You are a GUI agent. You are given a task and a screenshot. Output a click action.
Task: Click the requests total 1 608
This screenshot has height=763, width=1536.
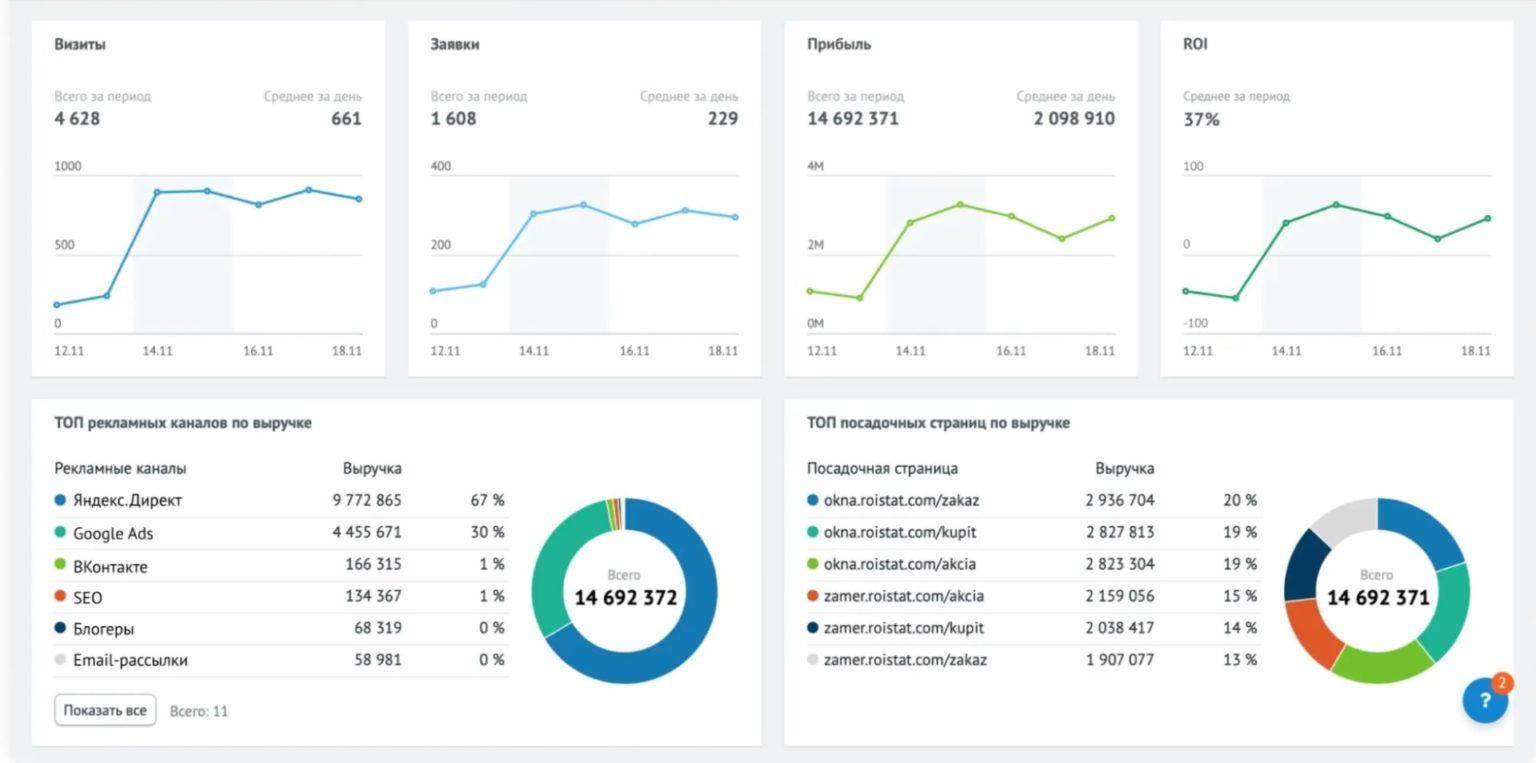click(x=454, y=119)
